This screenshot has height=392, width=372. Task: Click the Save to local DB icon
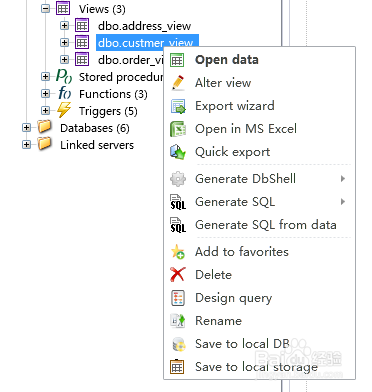click(178, 344)
